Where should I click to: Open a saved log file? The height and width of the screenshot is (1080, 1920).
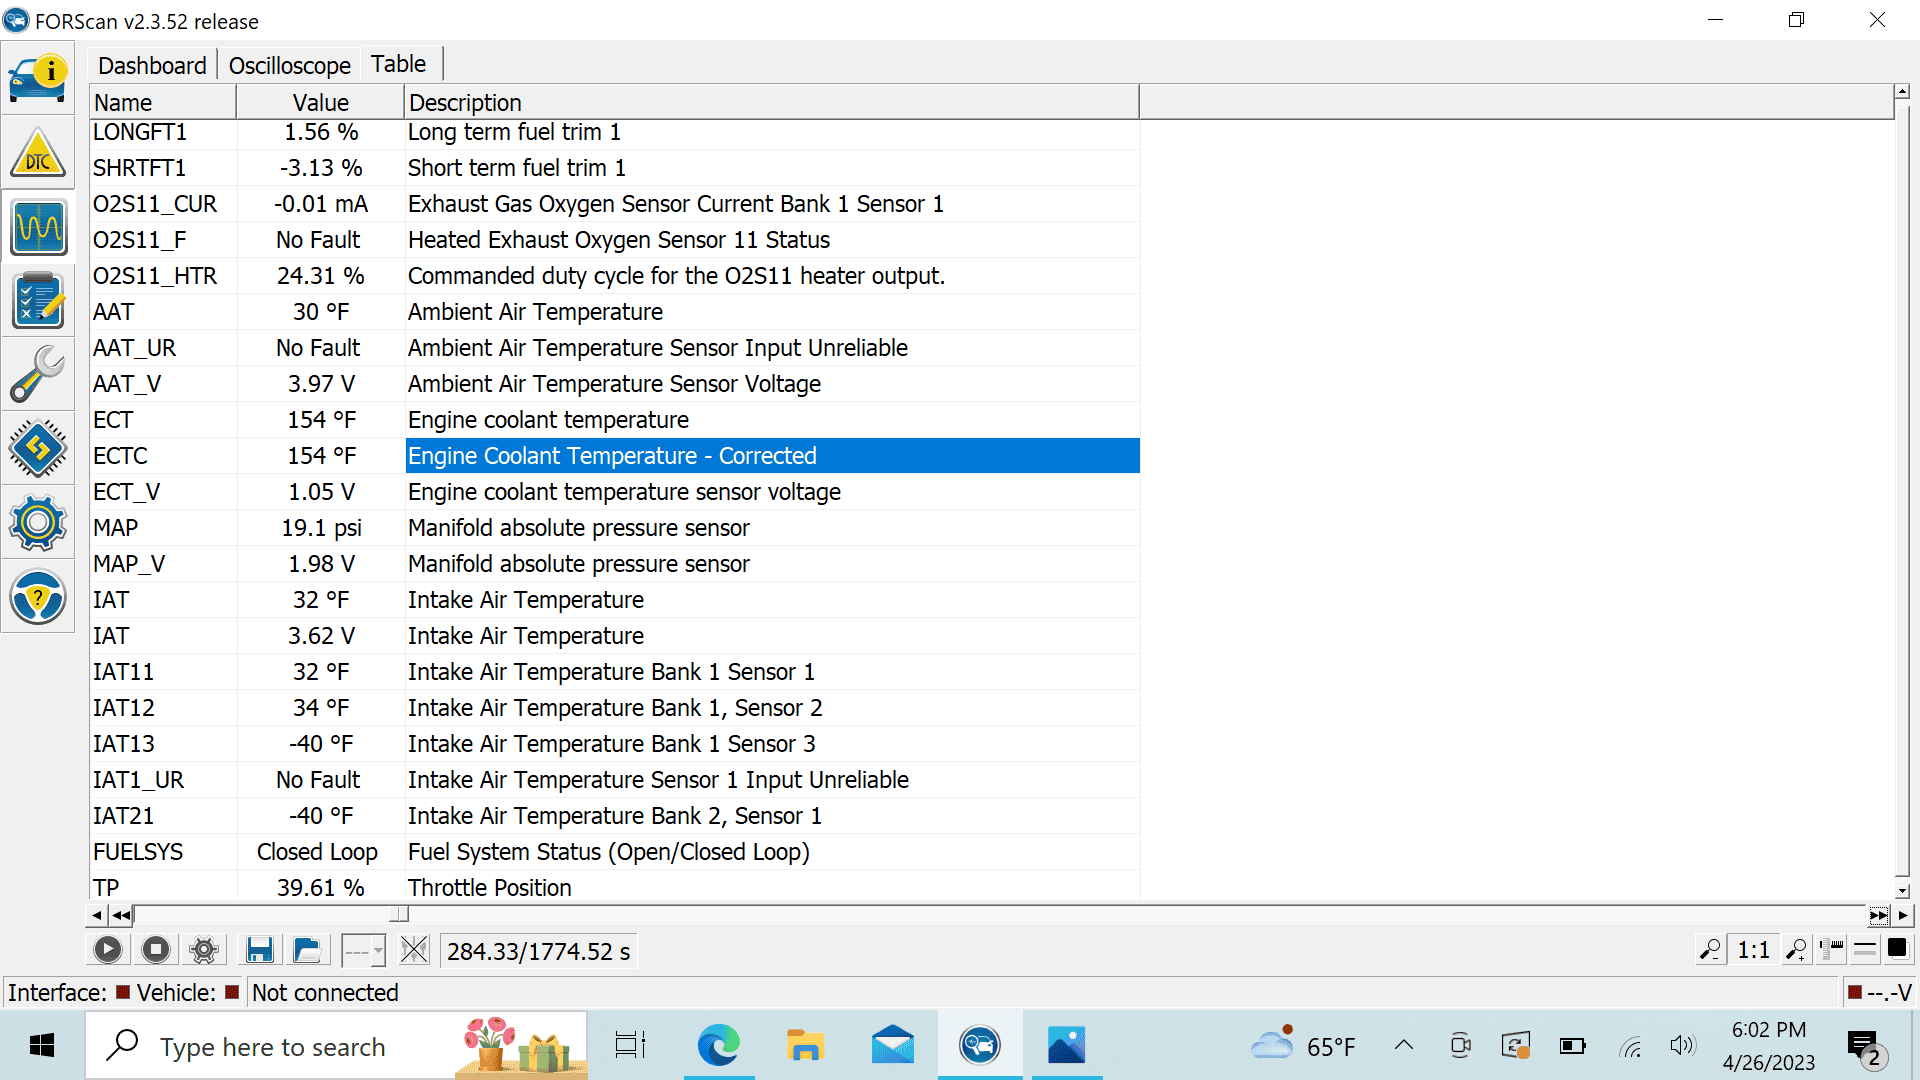307,950
